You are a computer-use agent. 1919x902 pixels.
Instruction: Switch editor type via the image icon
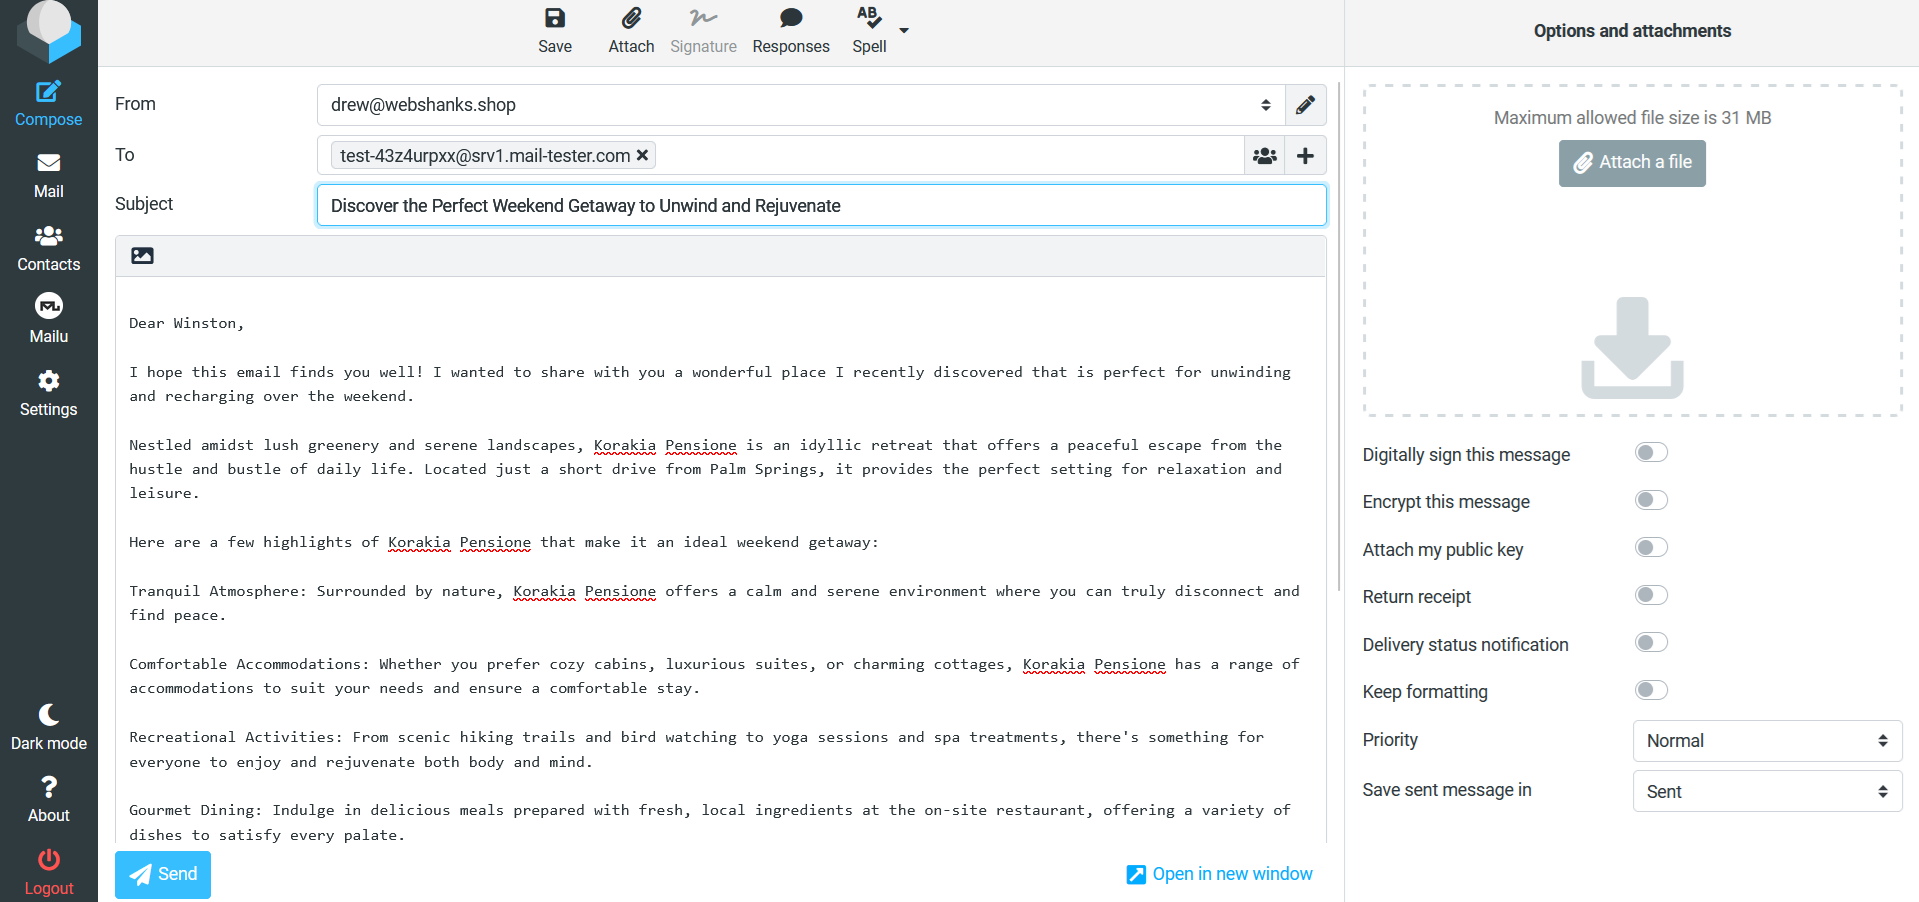143,256
